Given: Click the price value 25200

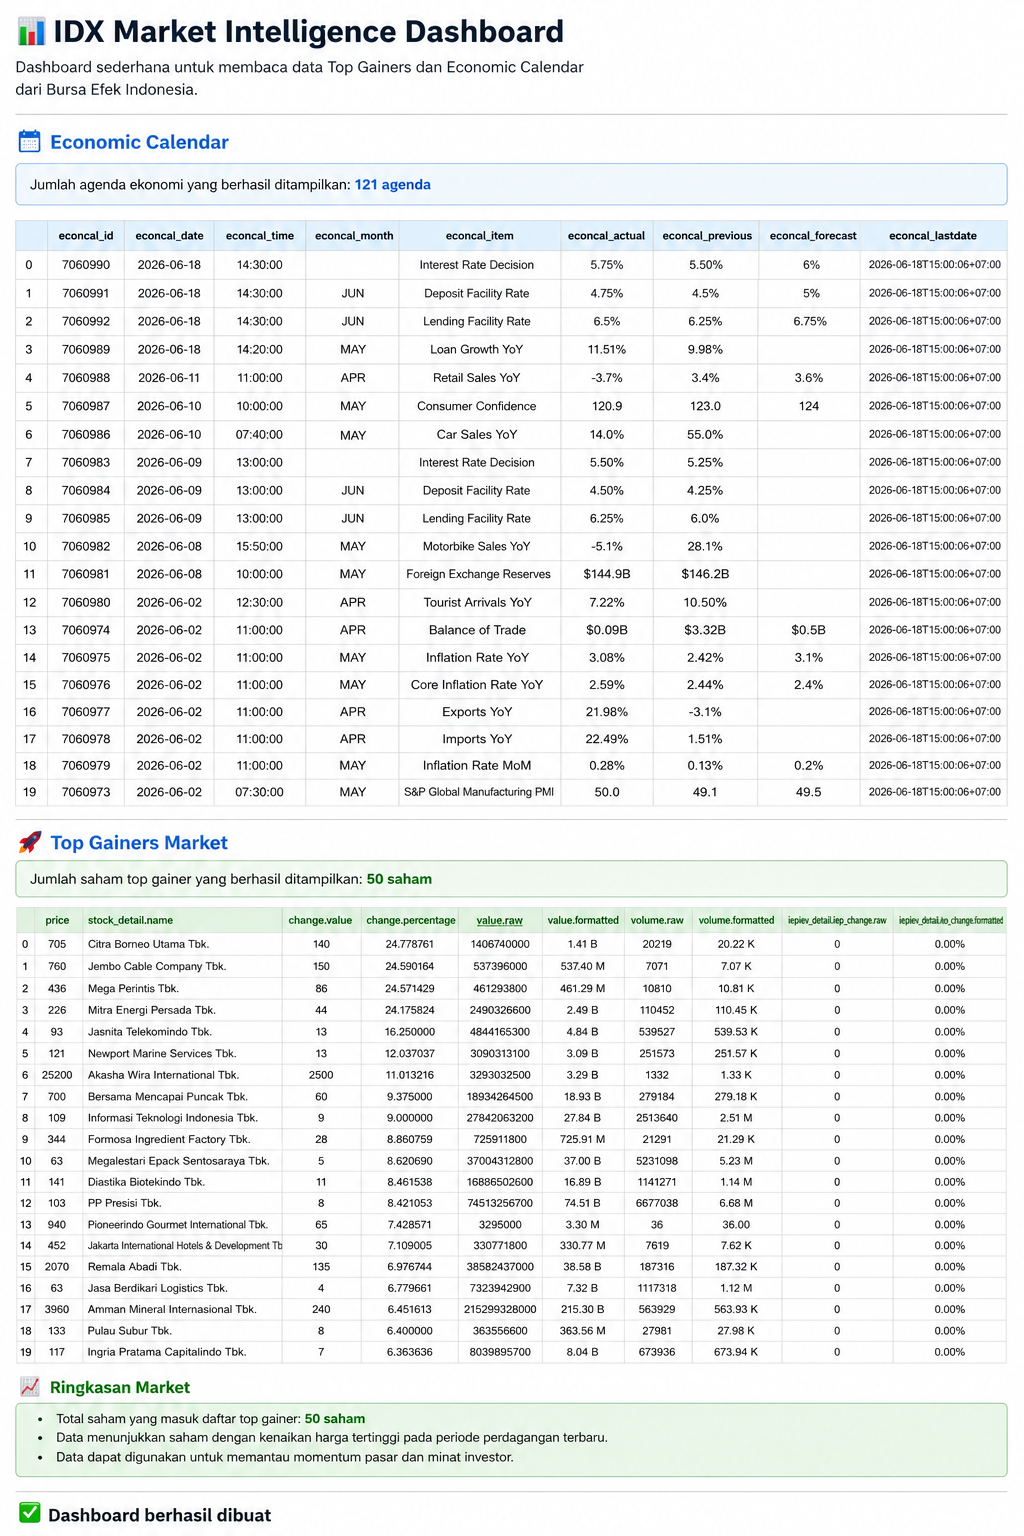Looking at the screenshot, I should click(x=57, y=1075).
